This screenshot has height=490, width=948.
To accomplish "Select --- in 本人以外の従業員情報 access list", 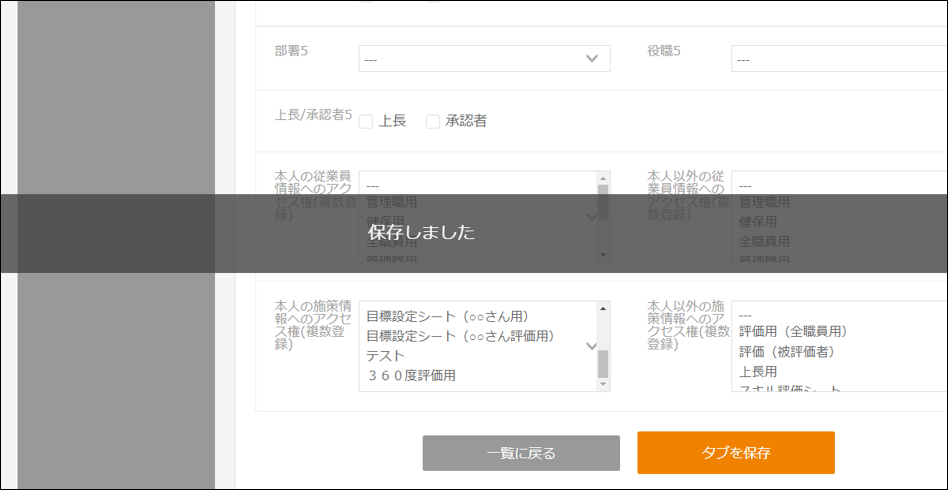I will 745,186.
